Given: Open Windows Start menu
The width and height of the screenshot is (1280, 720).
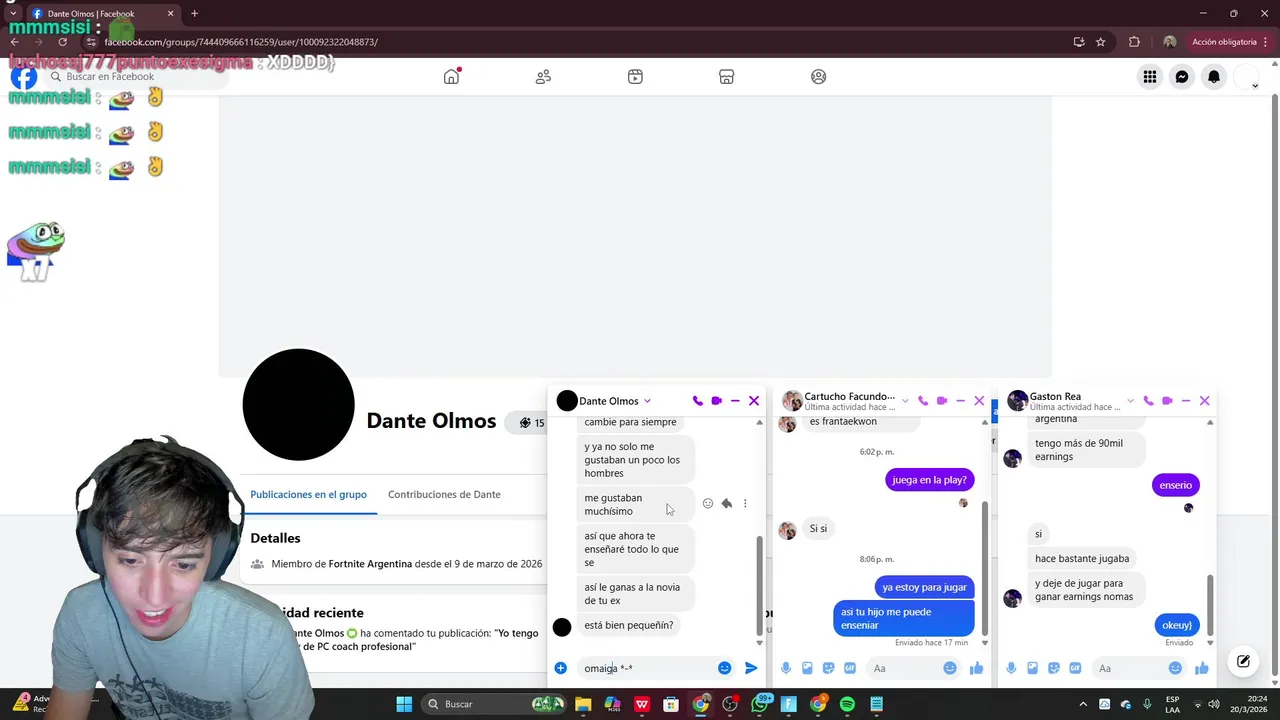Looking at the screenshot, I should pos(404,704).
